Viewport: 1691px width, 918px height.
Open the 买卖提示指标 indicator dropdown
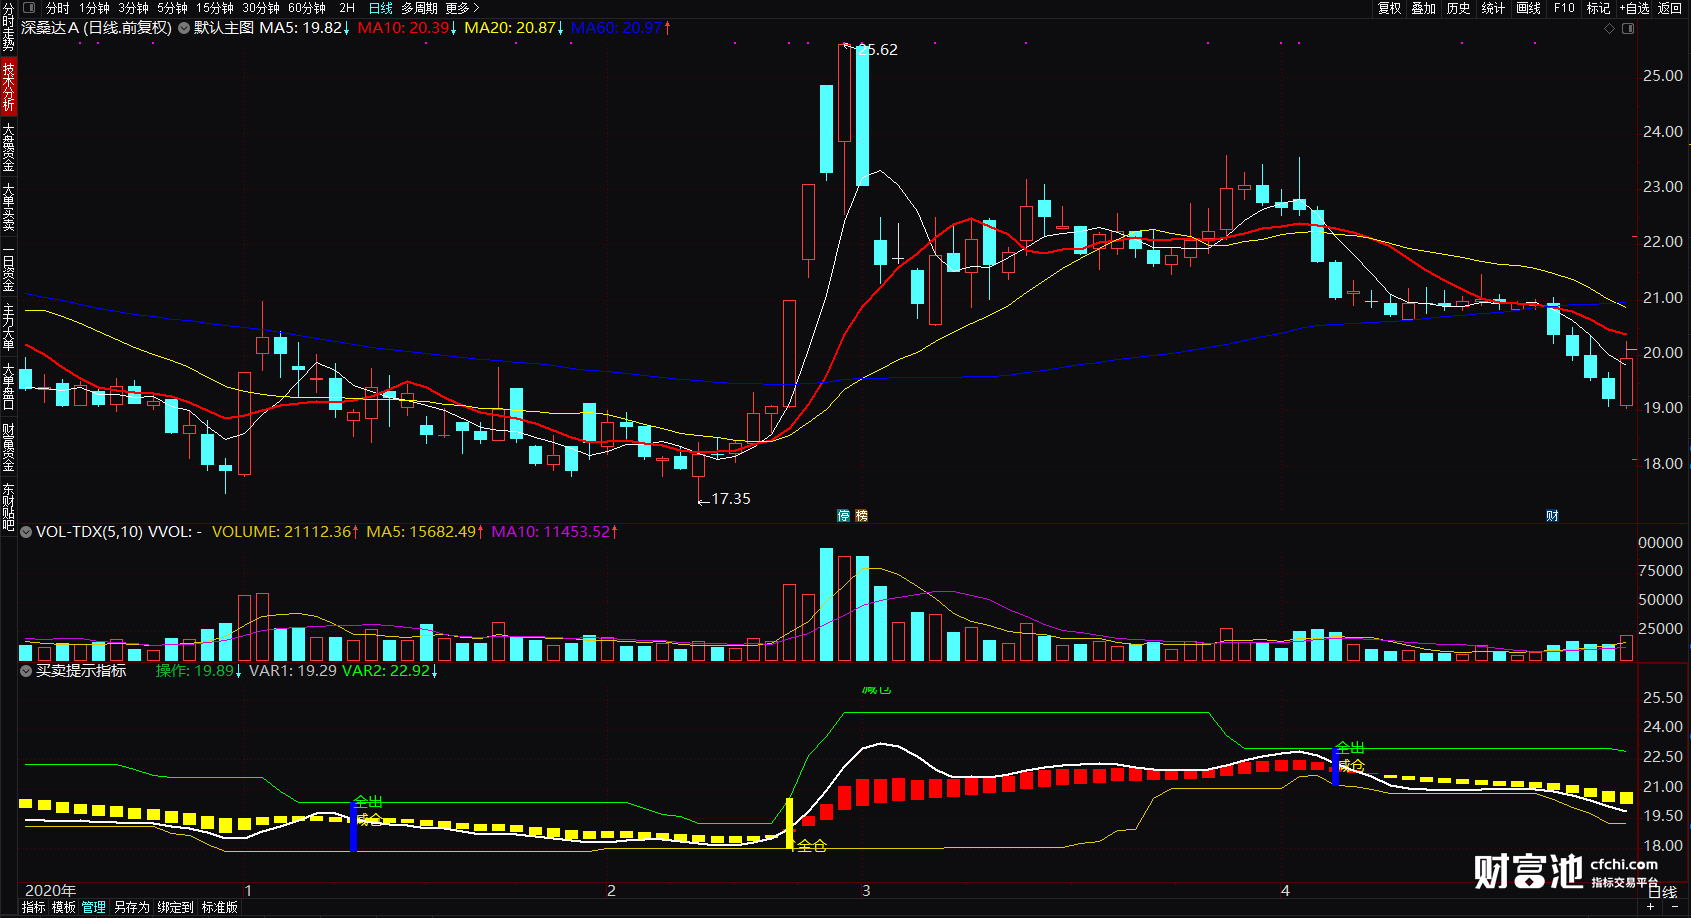(x=26, y=671)
